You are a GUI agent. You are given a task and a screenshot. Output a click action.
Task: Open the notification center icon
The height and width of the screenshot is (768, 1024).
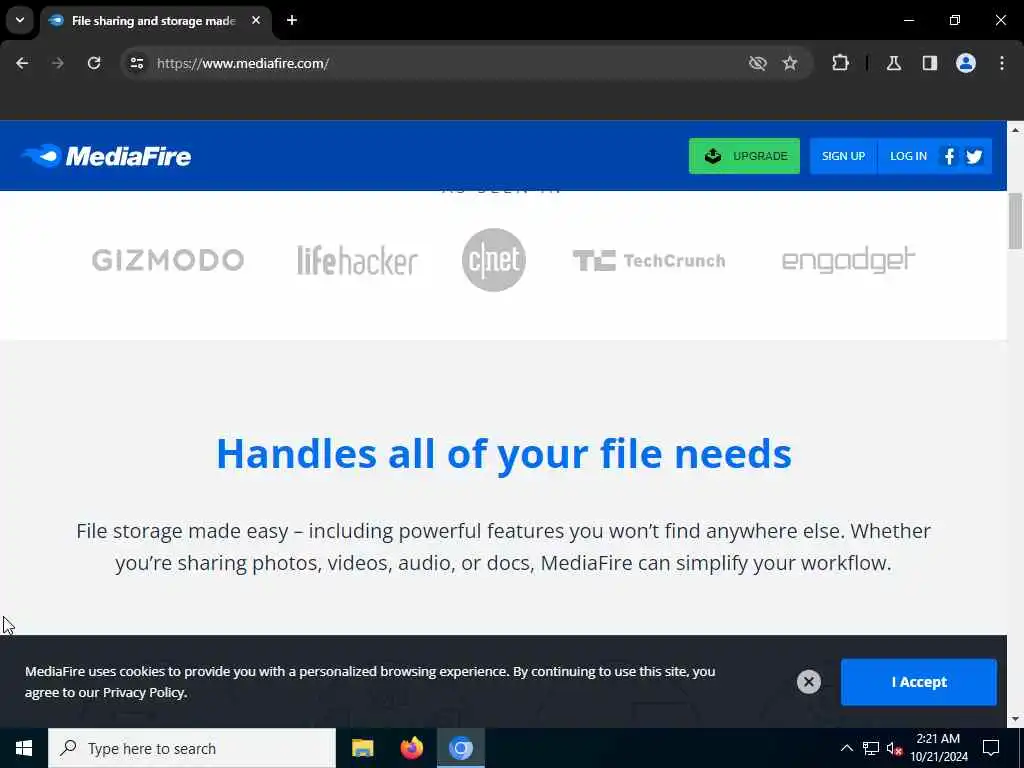click(x=991, y=748)
